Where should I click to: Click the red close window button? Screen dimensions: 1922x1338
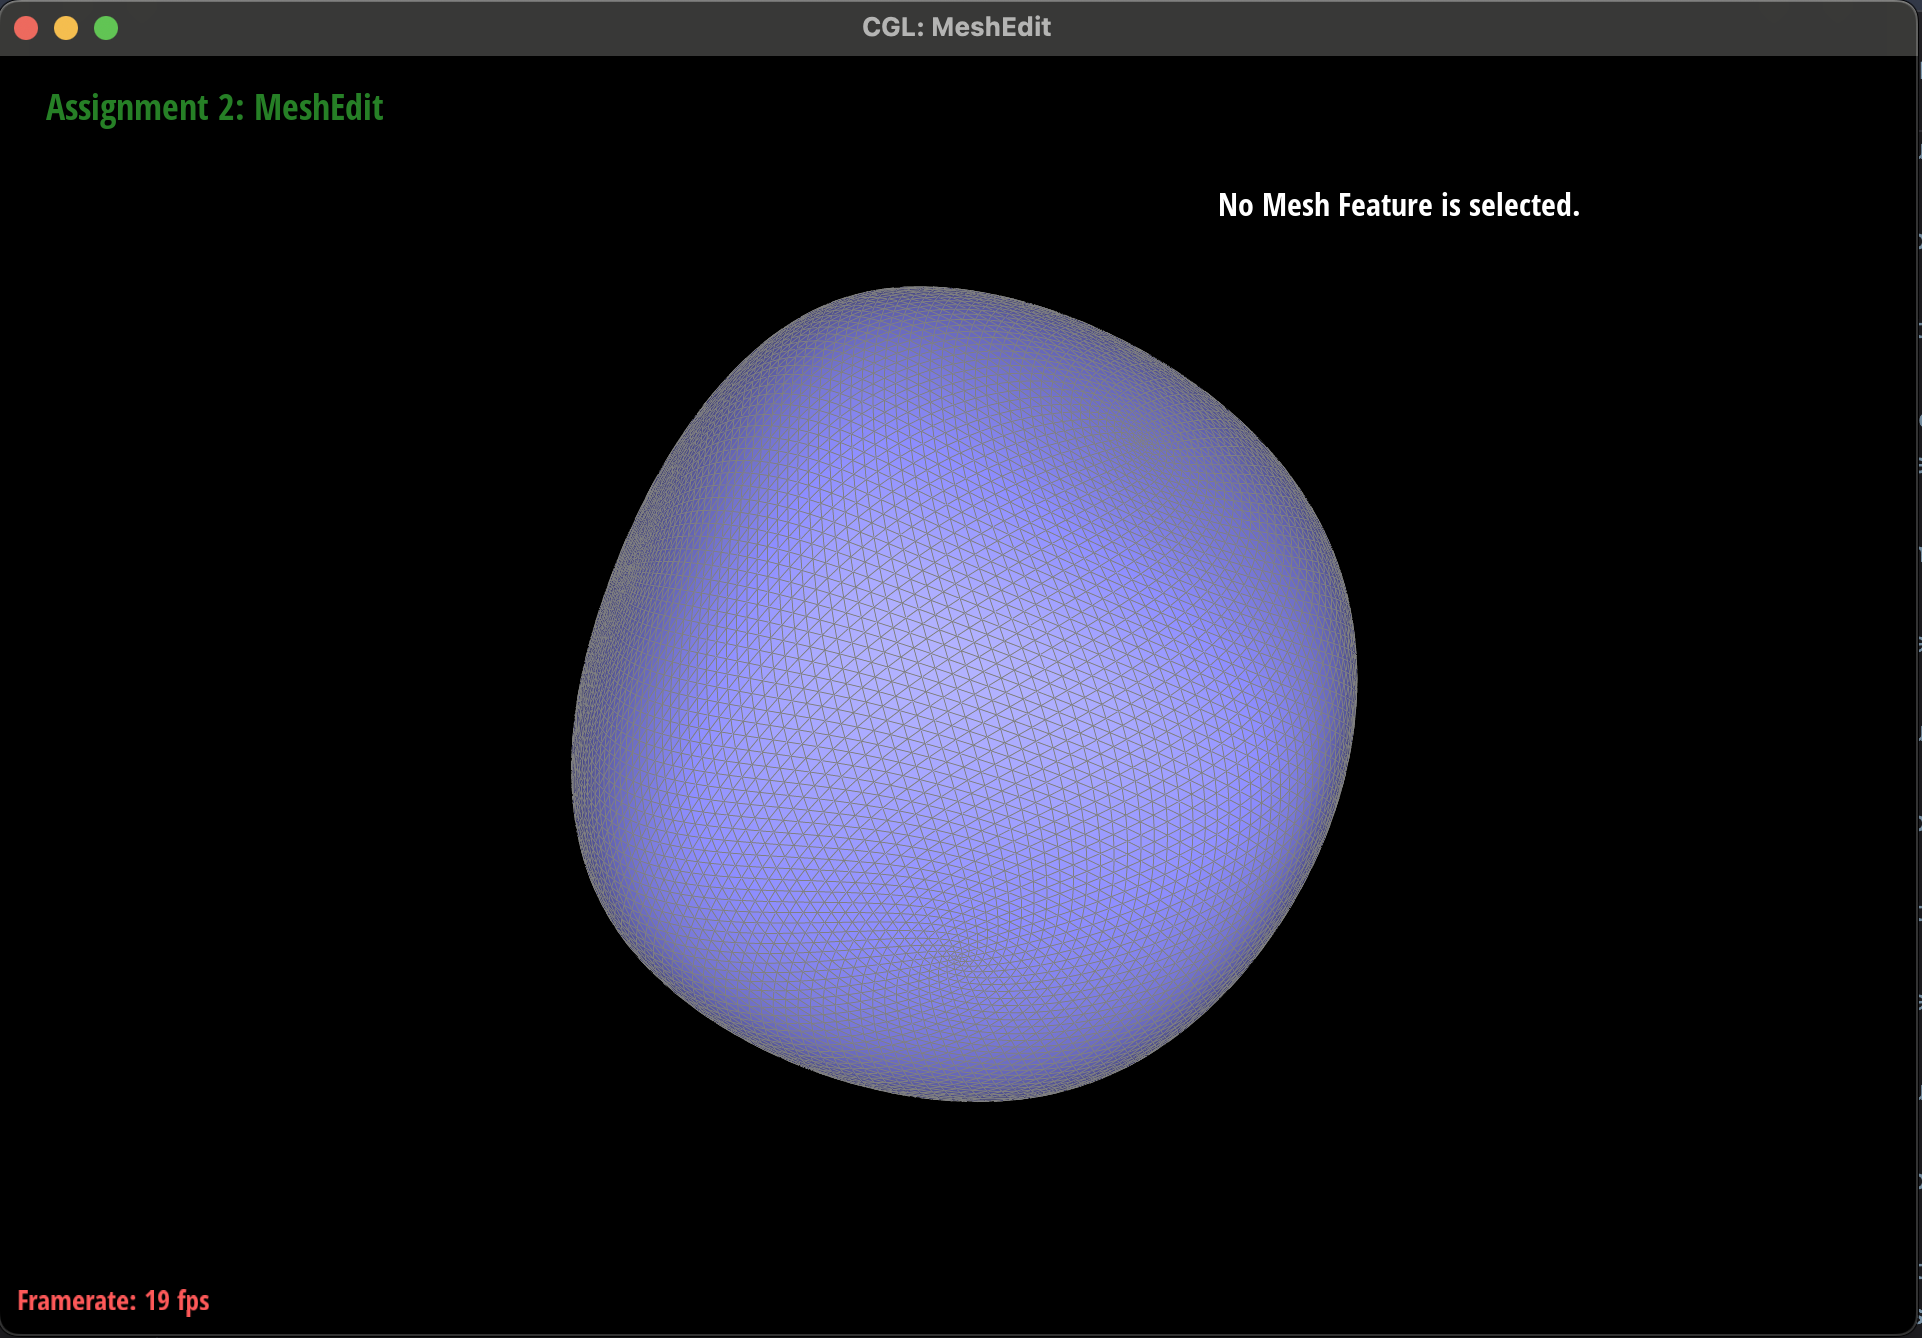27,28
